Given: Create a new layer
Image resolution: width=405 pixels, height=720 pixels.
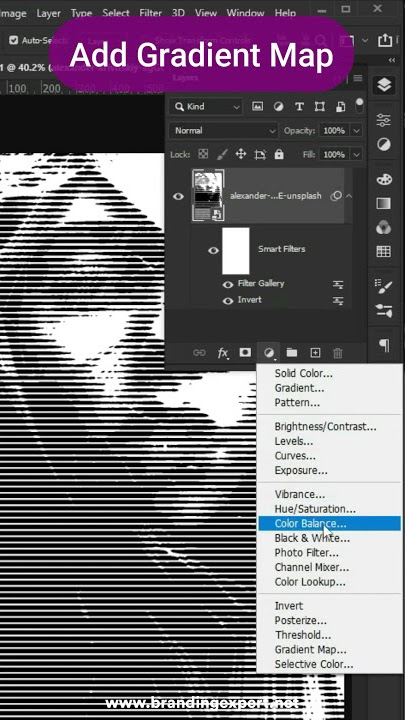Looking at the screenshot, I should point(315,353).
